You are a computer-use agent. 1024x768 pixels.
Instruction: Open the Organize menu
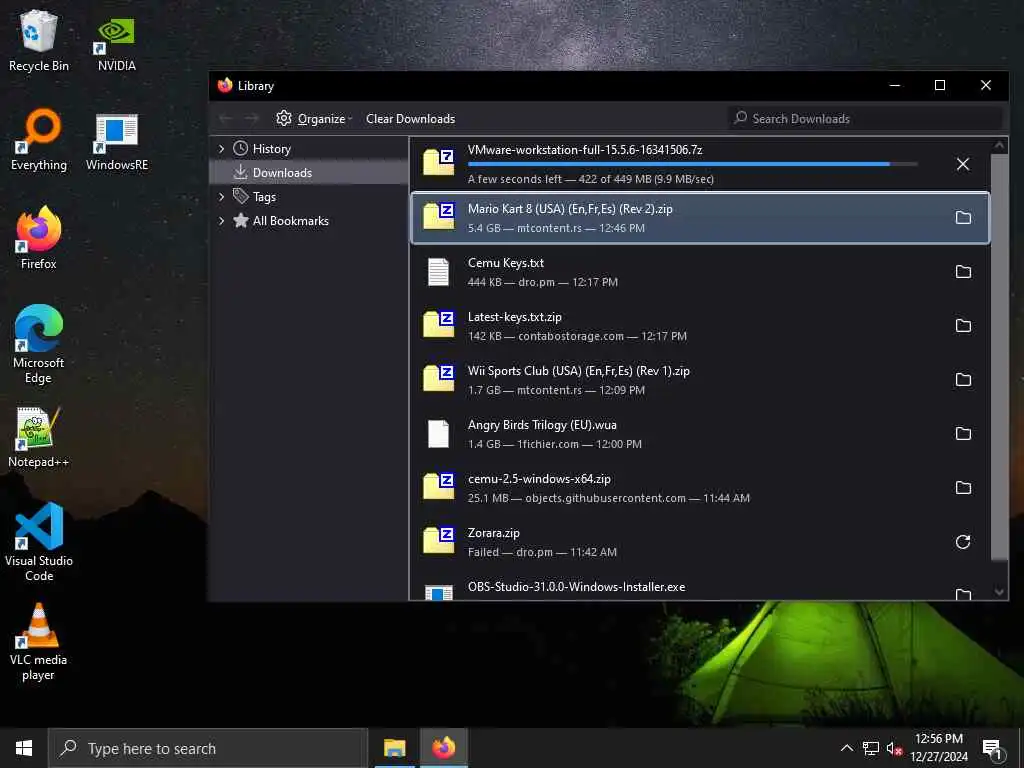pos(314,119)
